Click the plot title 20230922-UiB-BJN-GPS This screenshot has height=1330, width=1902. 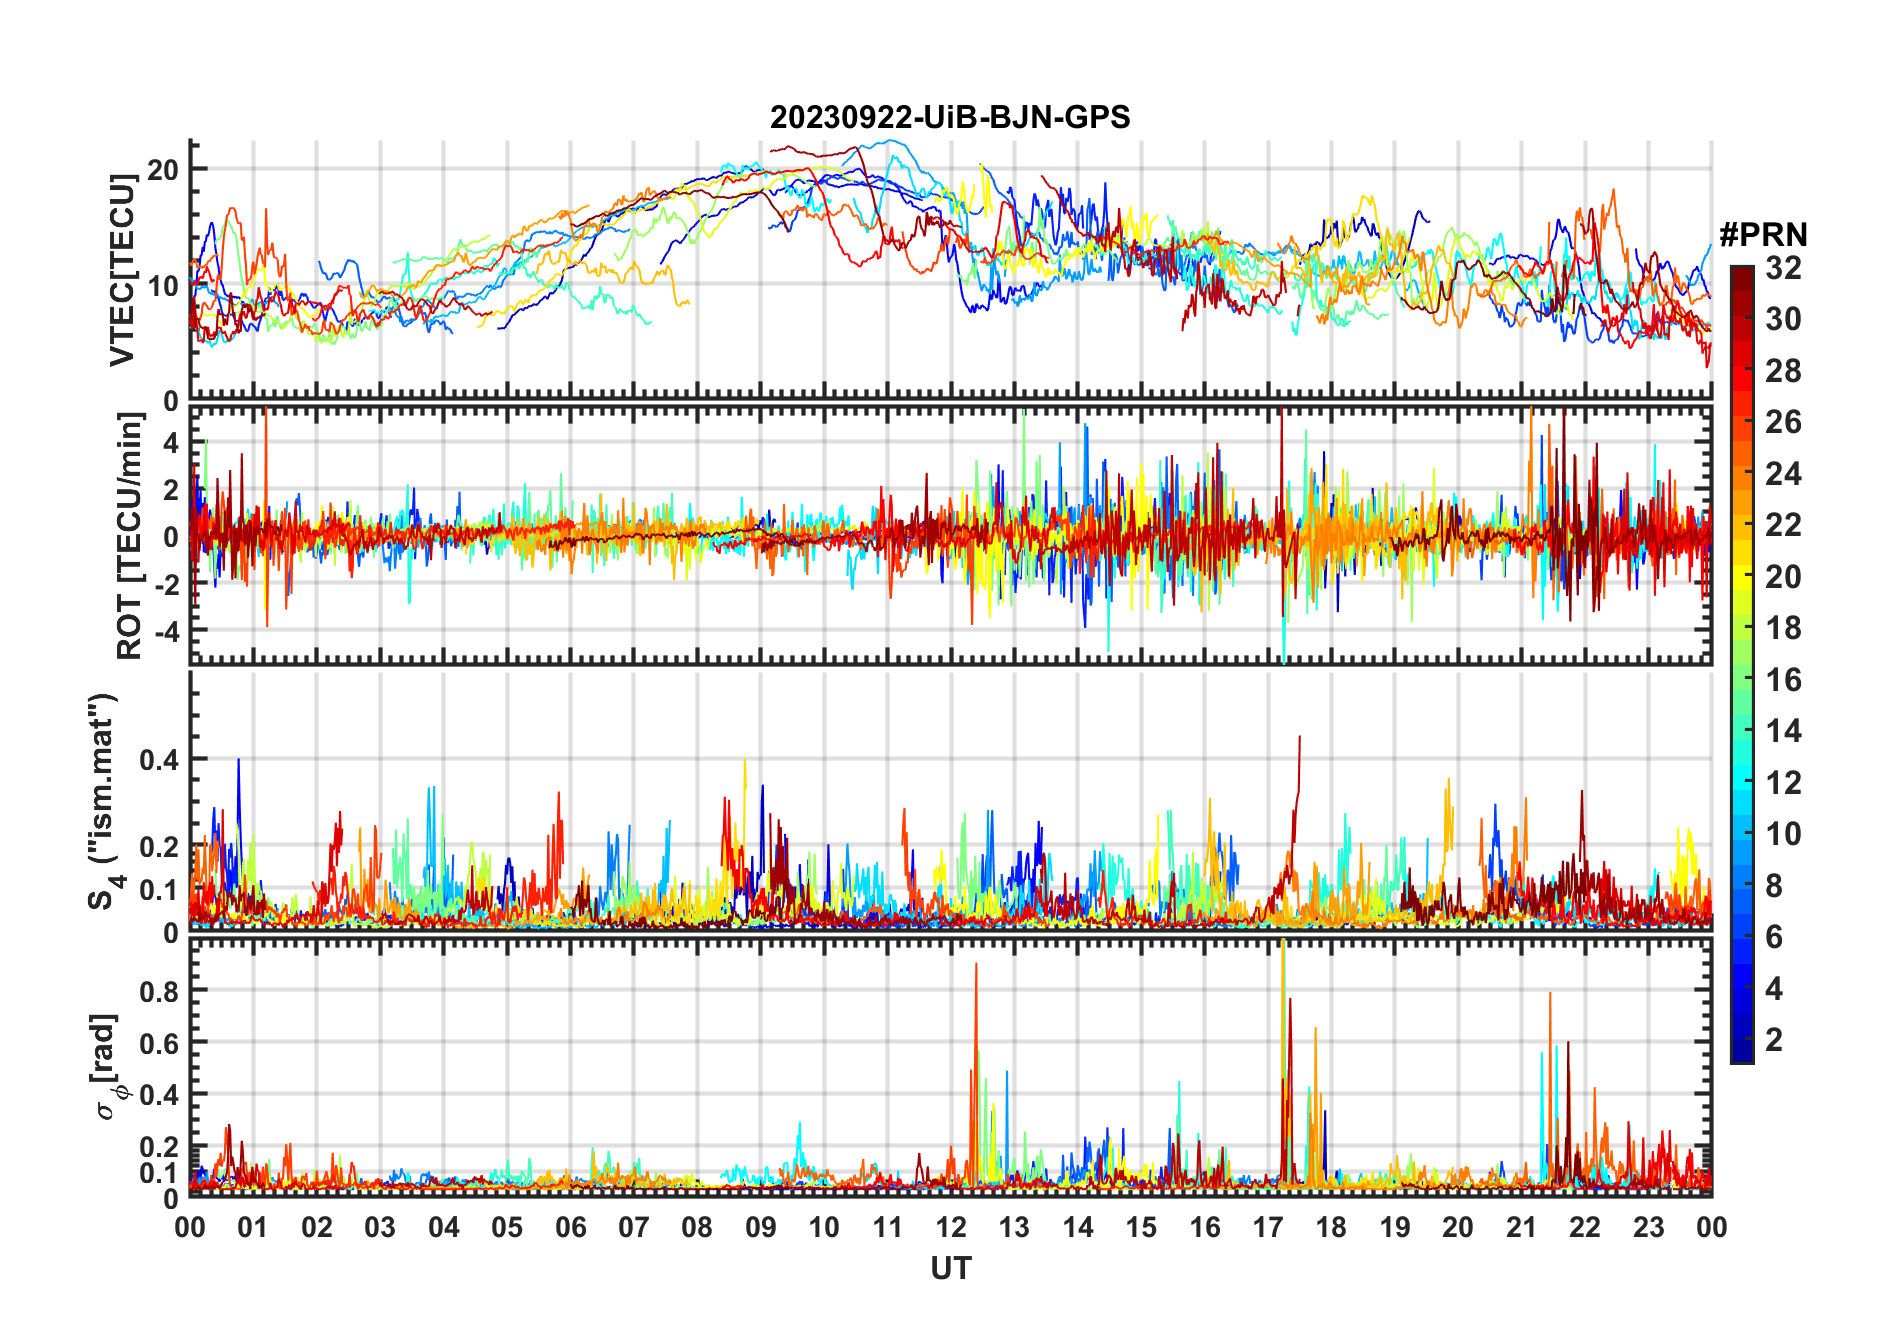click(x=950, y=117)
